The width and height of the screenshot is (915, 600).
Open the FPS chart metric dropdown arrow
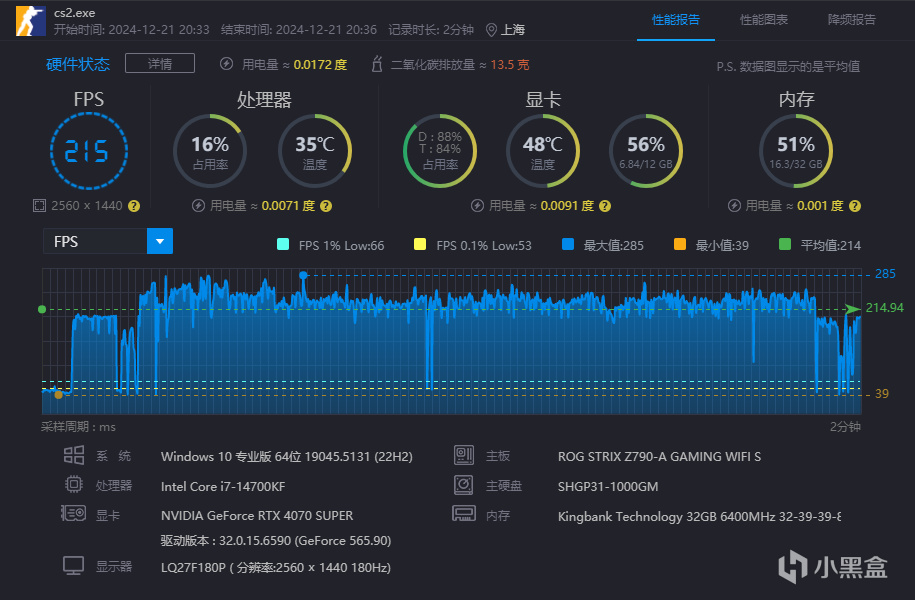pyautogui.click(x=160, y=241)
